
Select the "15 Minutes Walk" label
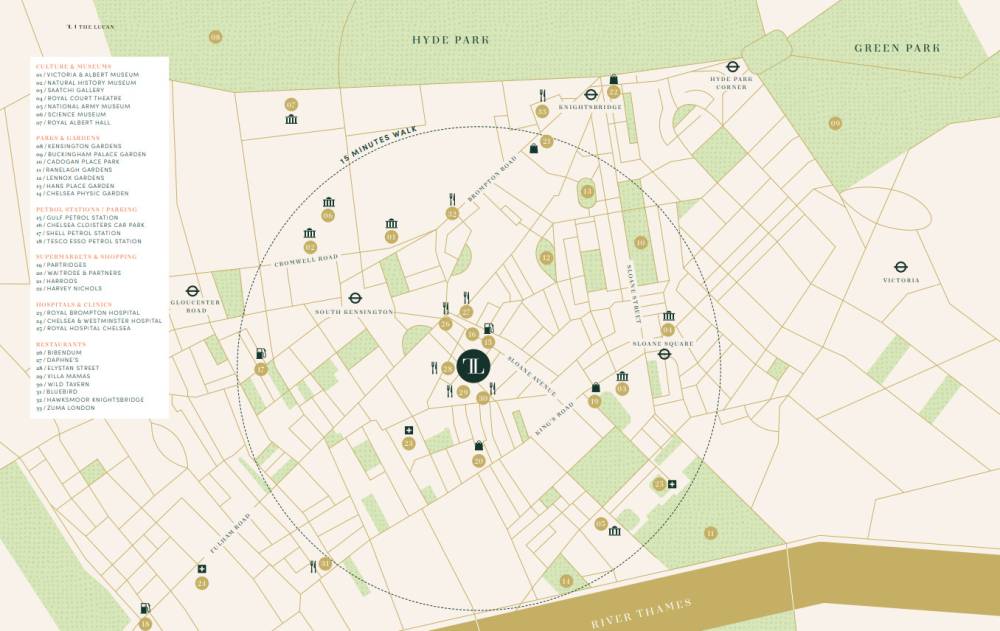point(378,145)
